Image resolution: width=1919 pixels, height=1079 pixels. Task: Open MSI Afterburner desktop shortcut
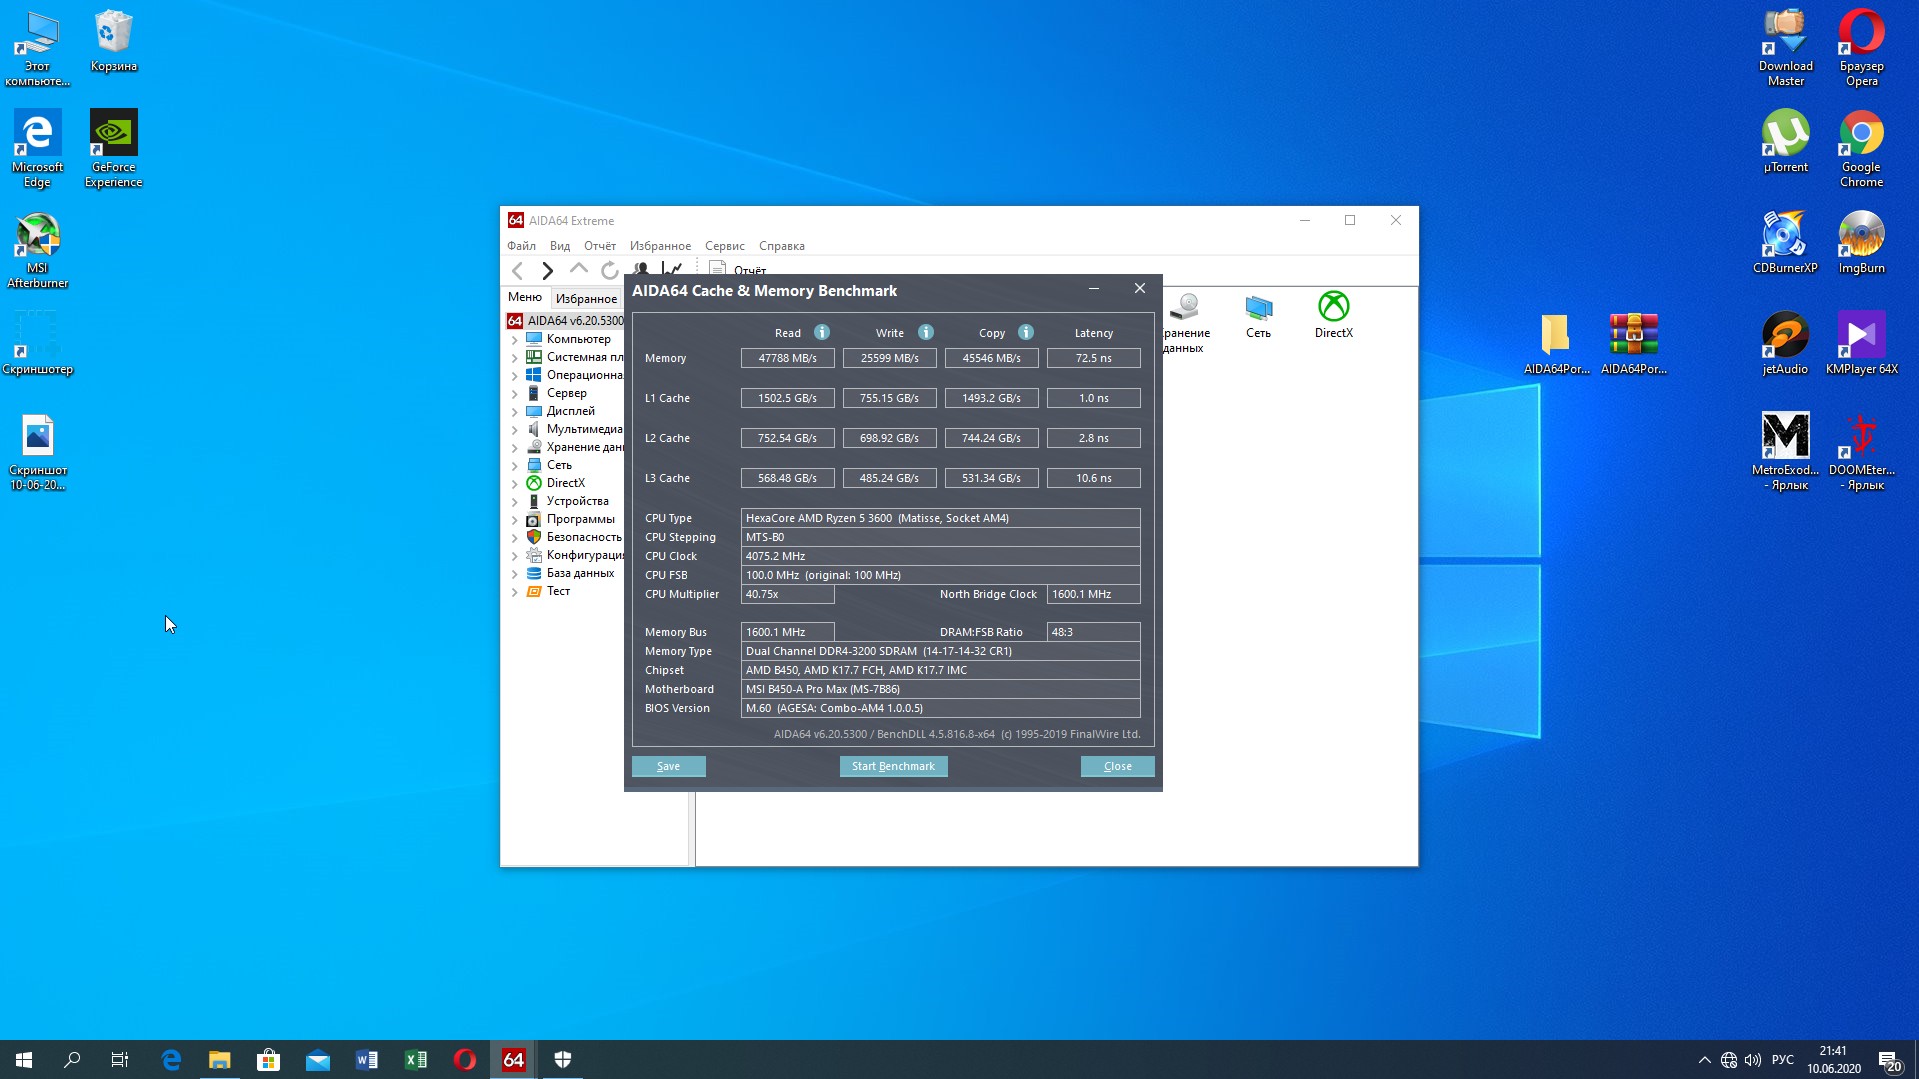[x=38, y=250]
